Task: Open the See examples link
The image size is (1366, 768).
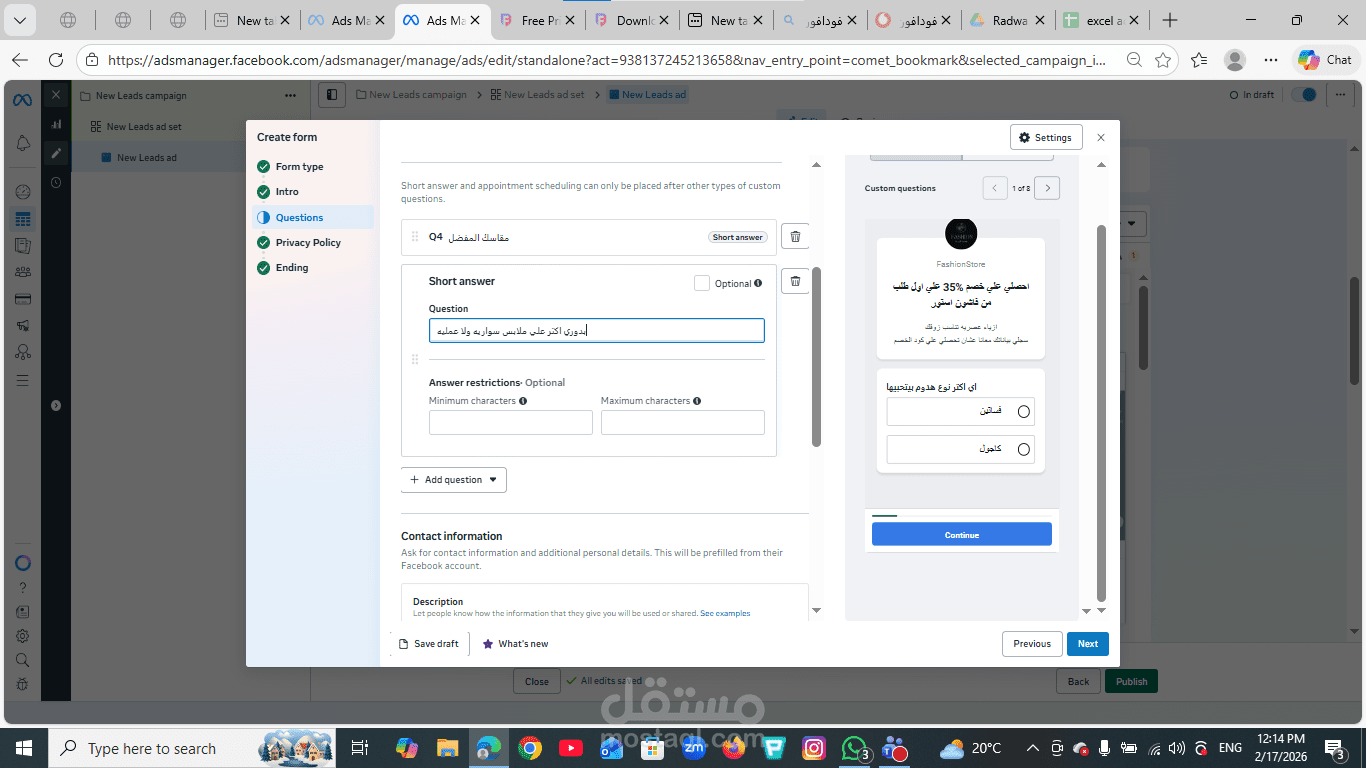Action: coord(725,613)
